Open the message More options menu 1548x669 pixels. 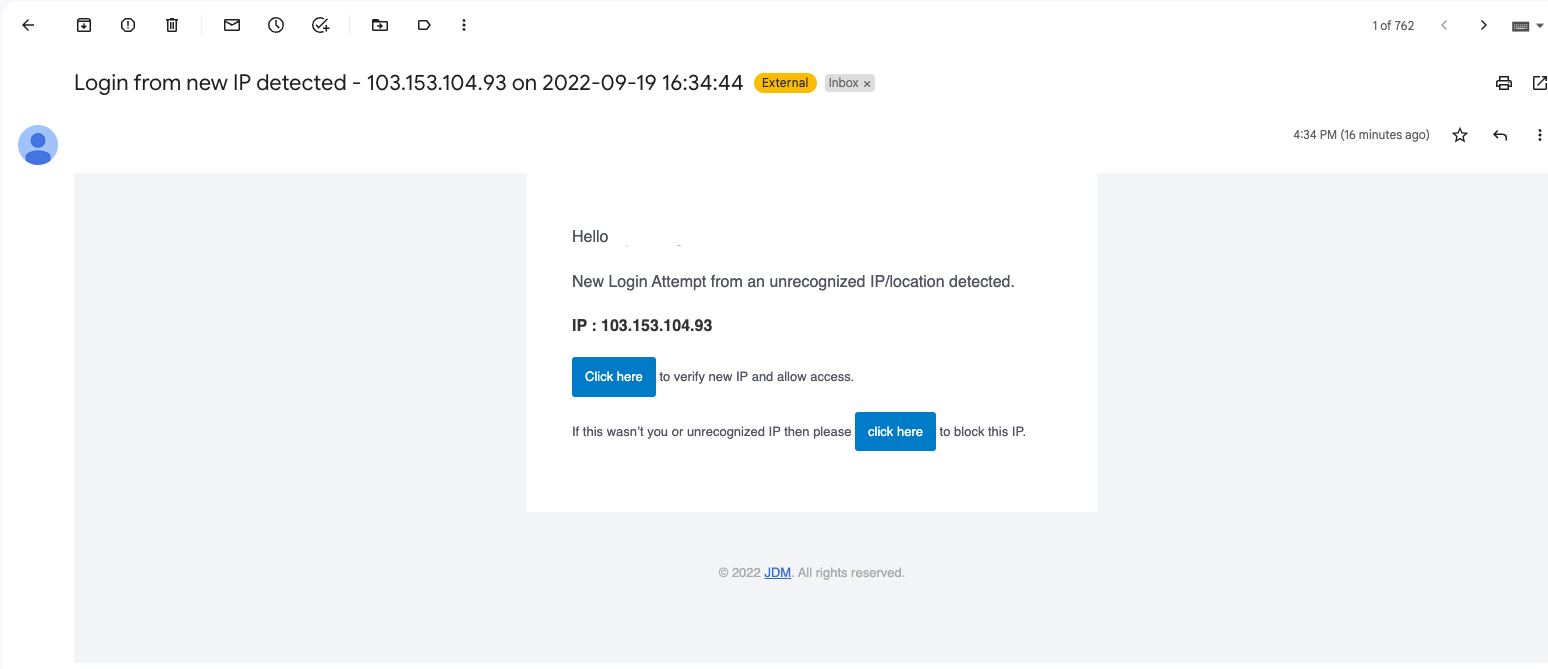click(x=1539, y=135)
